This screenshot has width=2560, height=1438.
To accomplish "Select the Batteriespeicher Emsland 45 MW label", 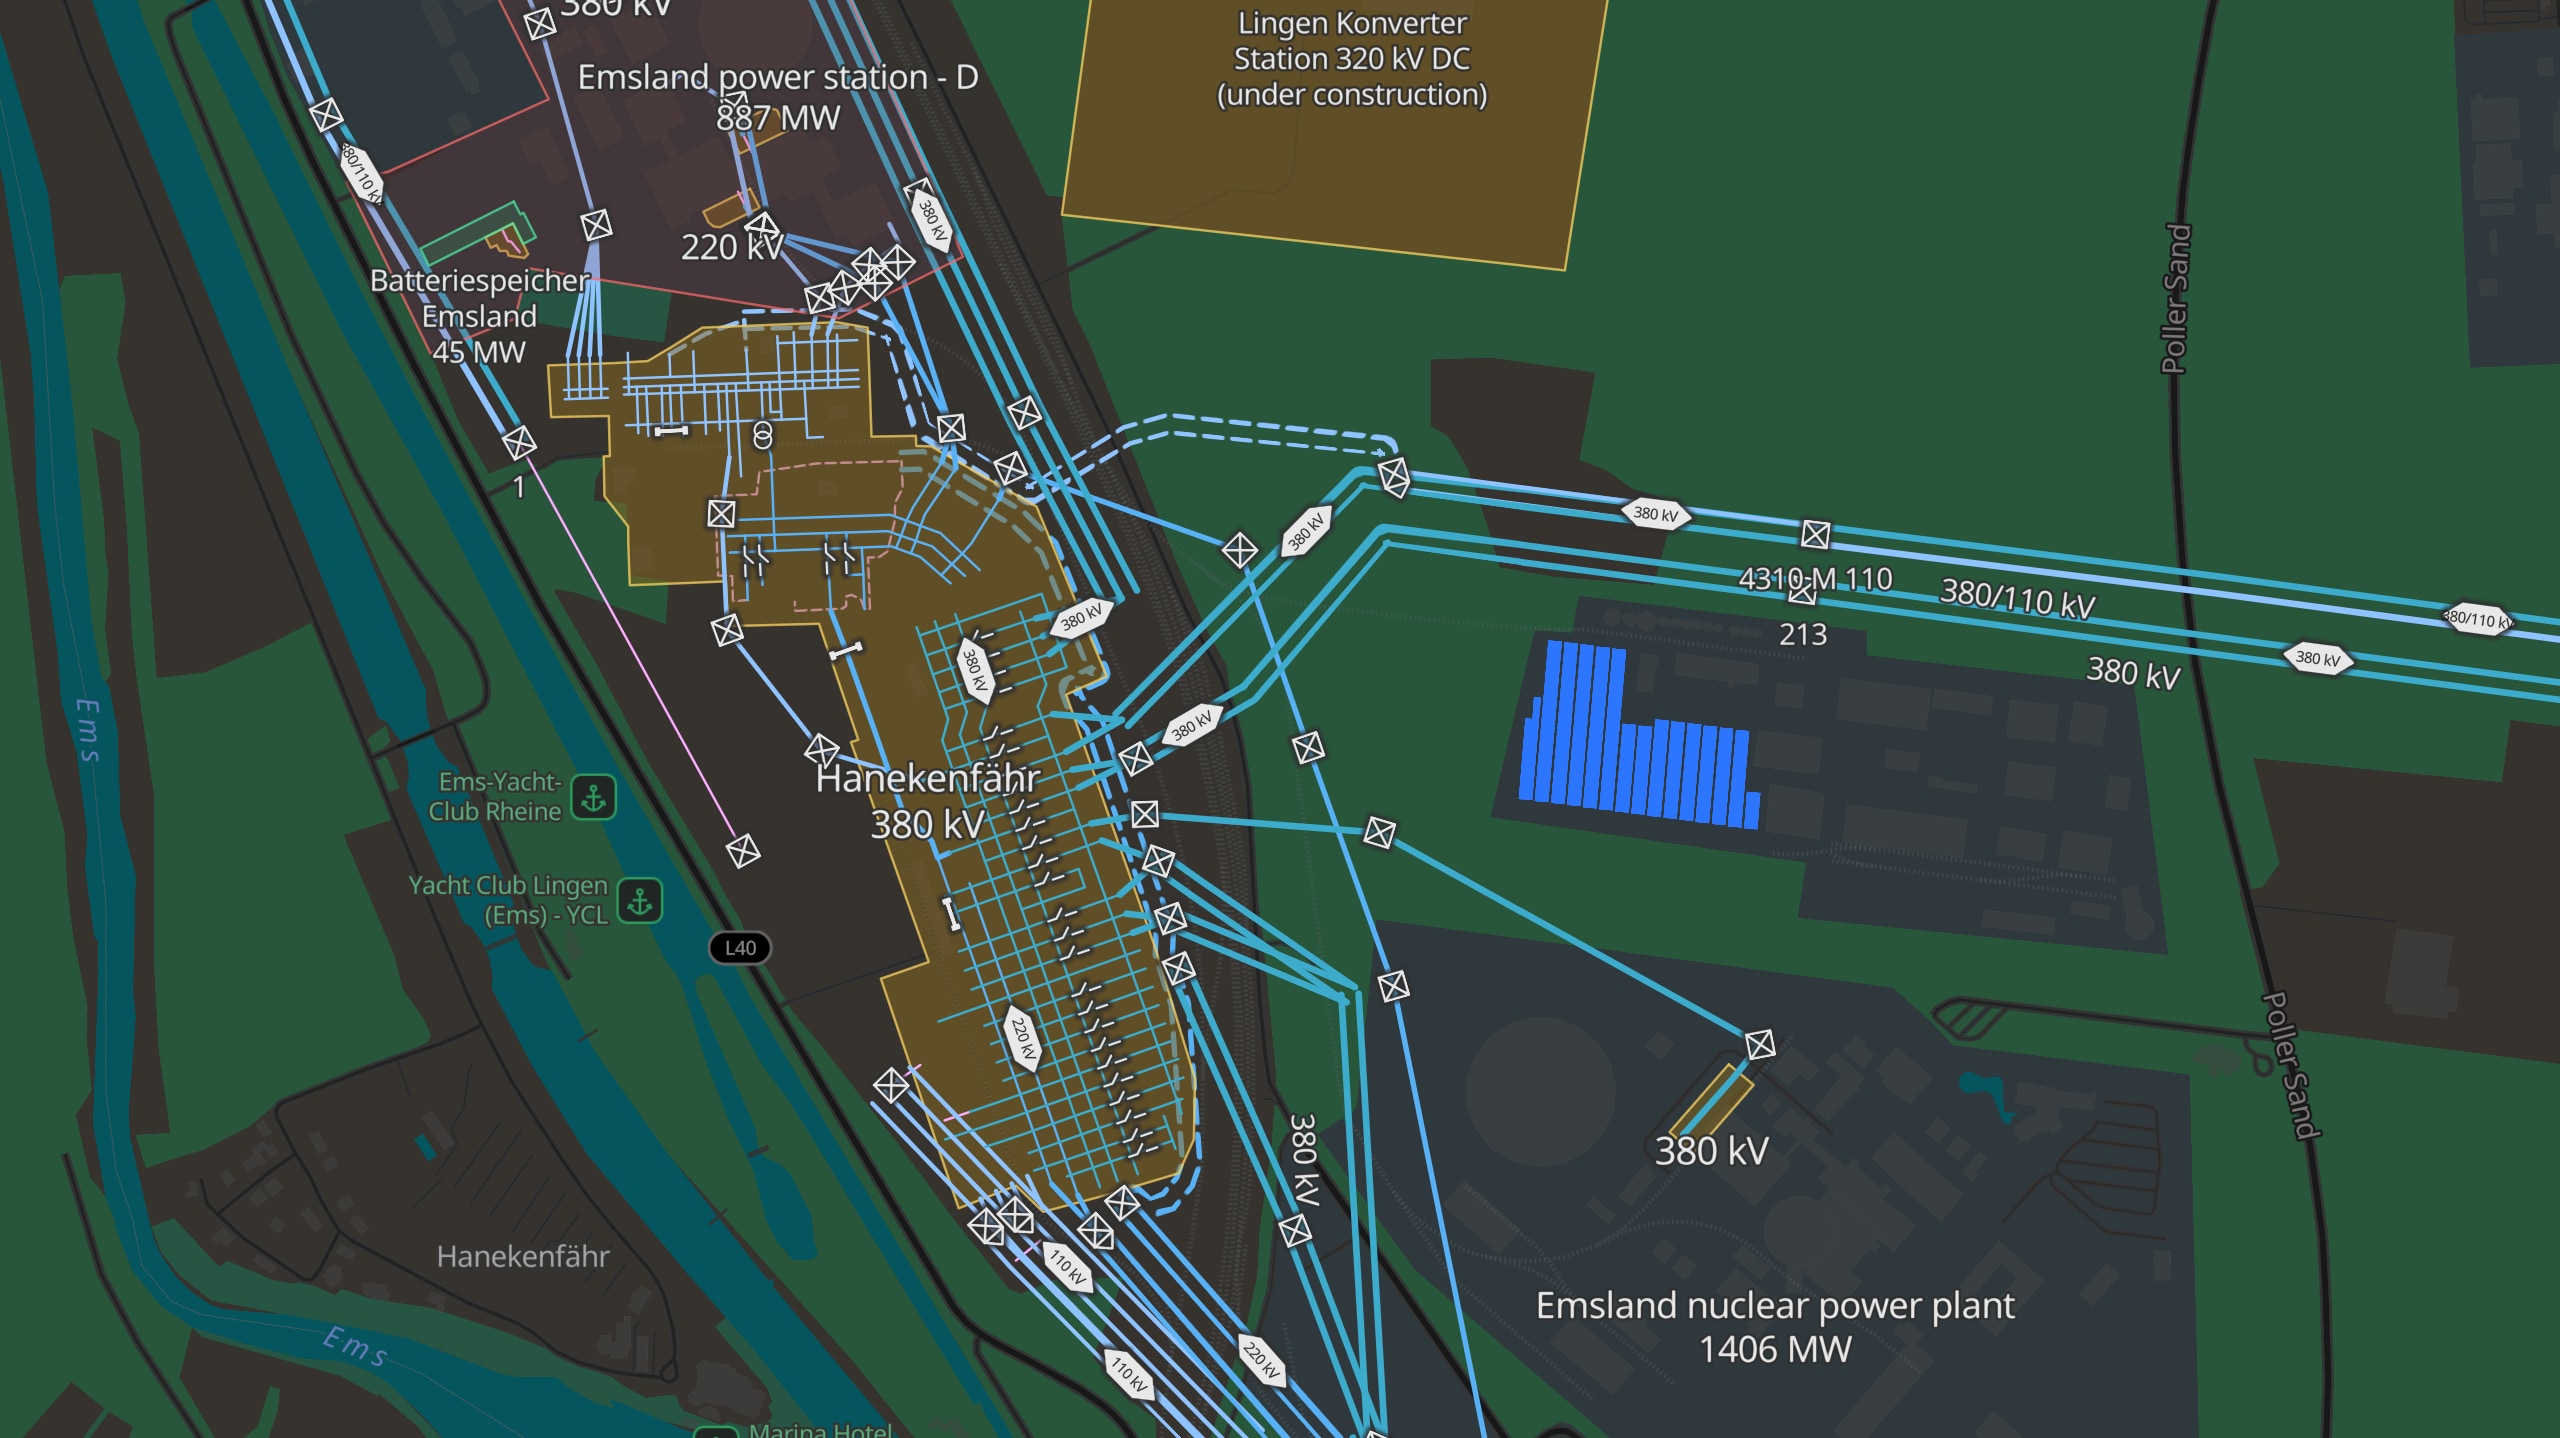I will click(x=479, y=316).
